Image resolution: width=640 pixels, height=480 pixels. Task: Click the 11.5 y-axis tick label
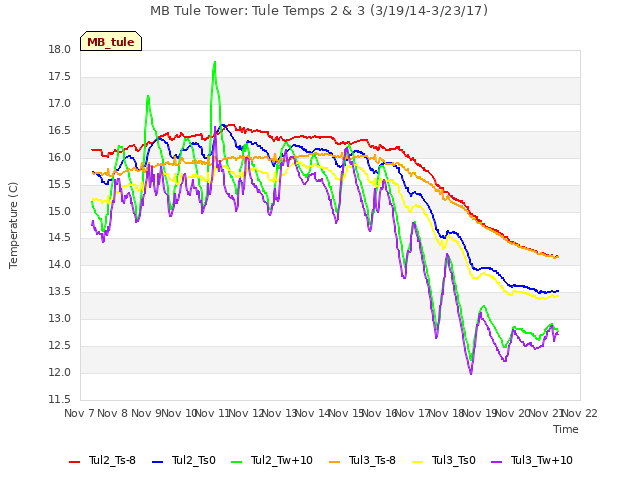point(60,400)
